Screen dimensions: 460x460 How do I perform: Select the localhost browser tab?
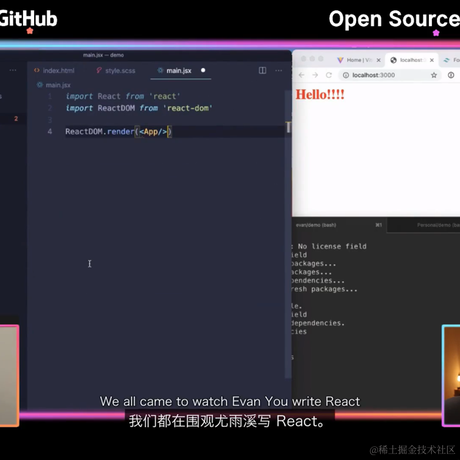[412, 60]
